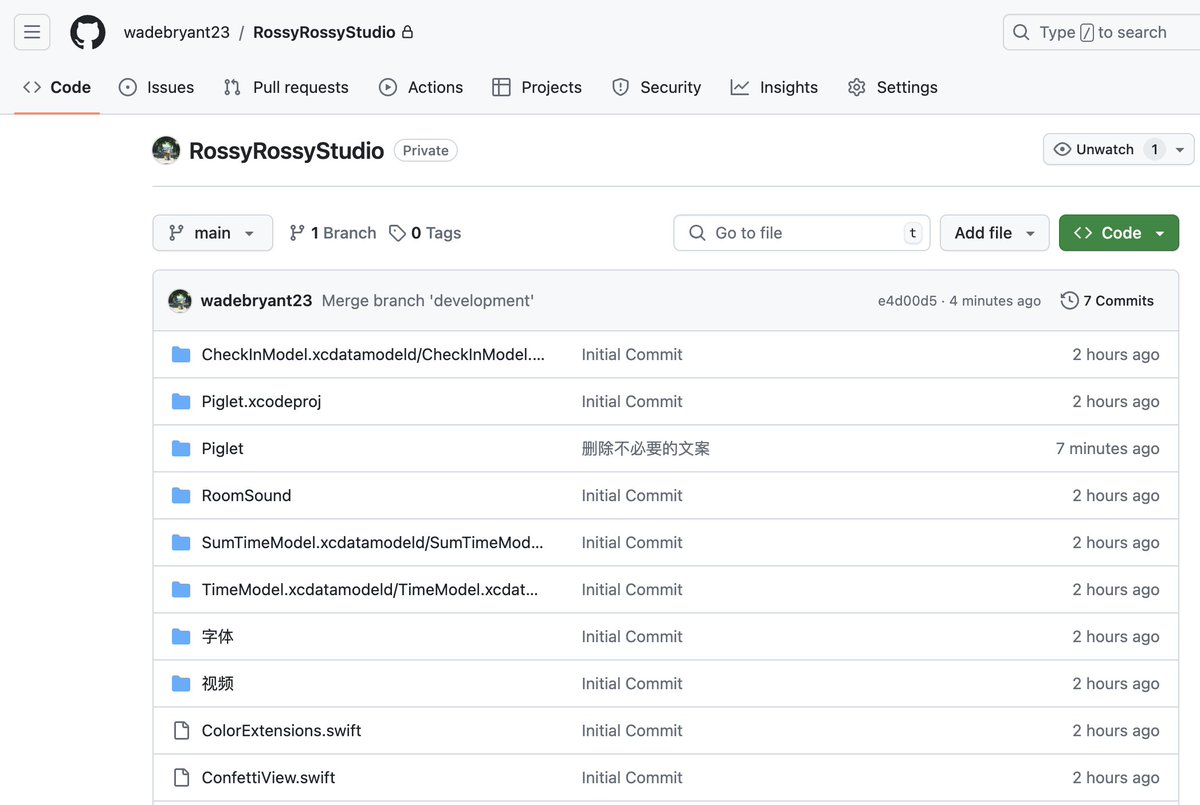This screenshot has height=805, width=1200.
Task: Open the Add file dropdown
Action: coord(995,233)
